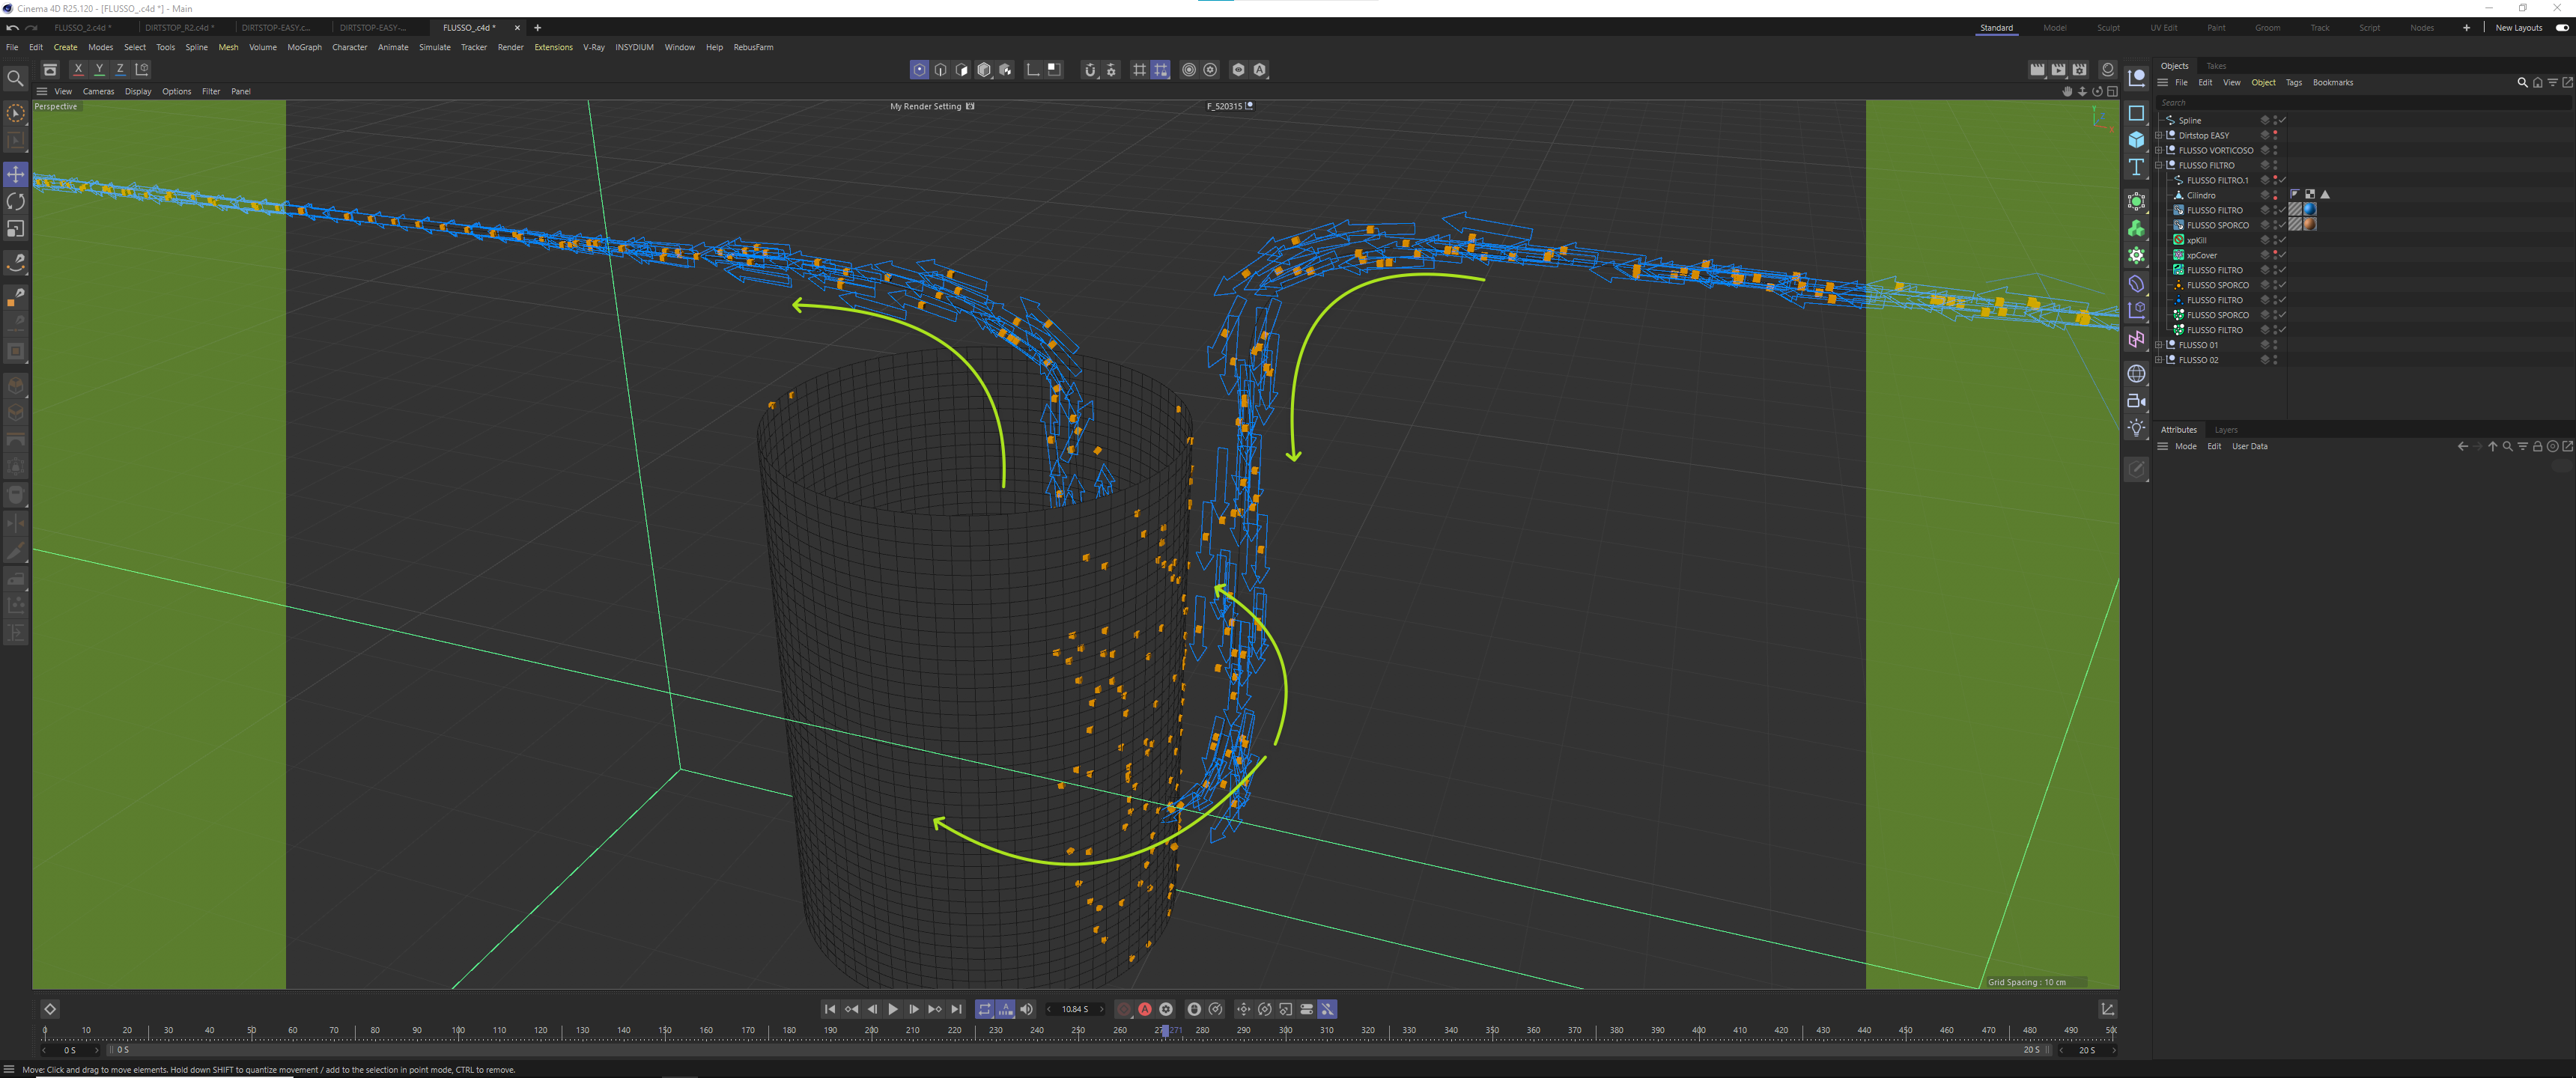The width and height of the screenshot is (2576, 1078).
Task: Collapse the FLUSSO FILTRO group
Action: point(2159,165)
